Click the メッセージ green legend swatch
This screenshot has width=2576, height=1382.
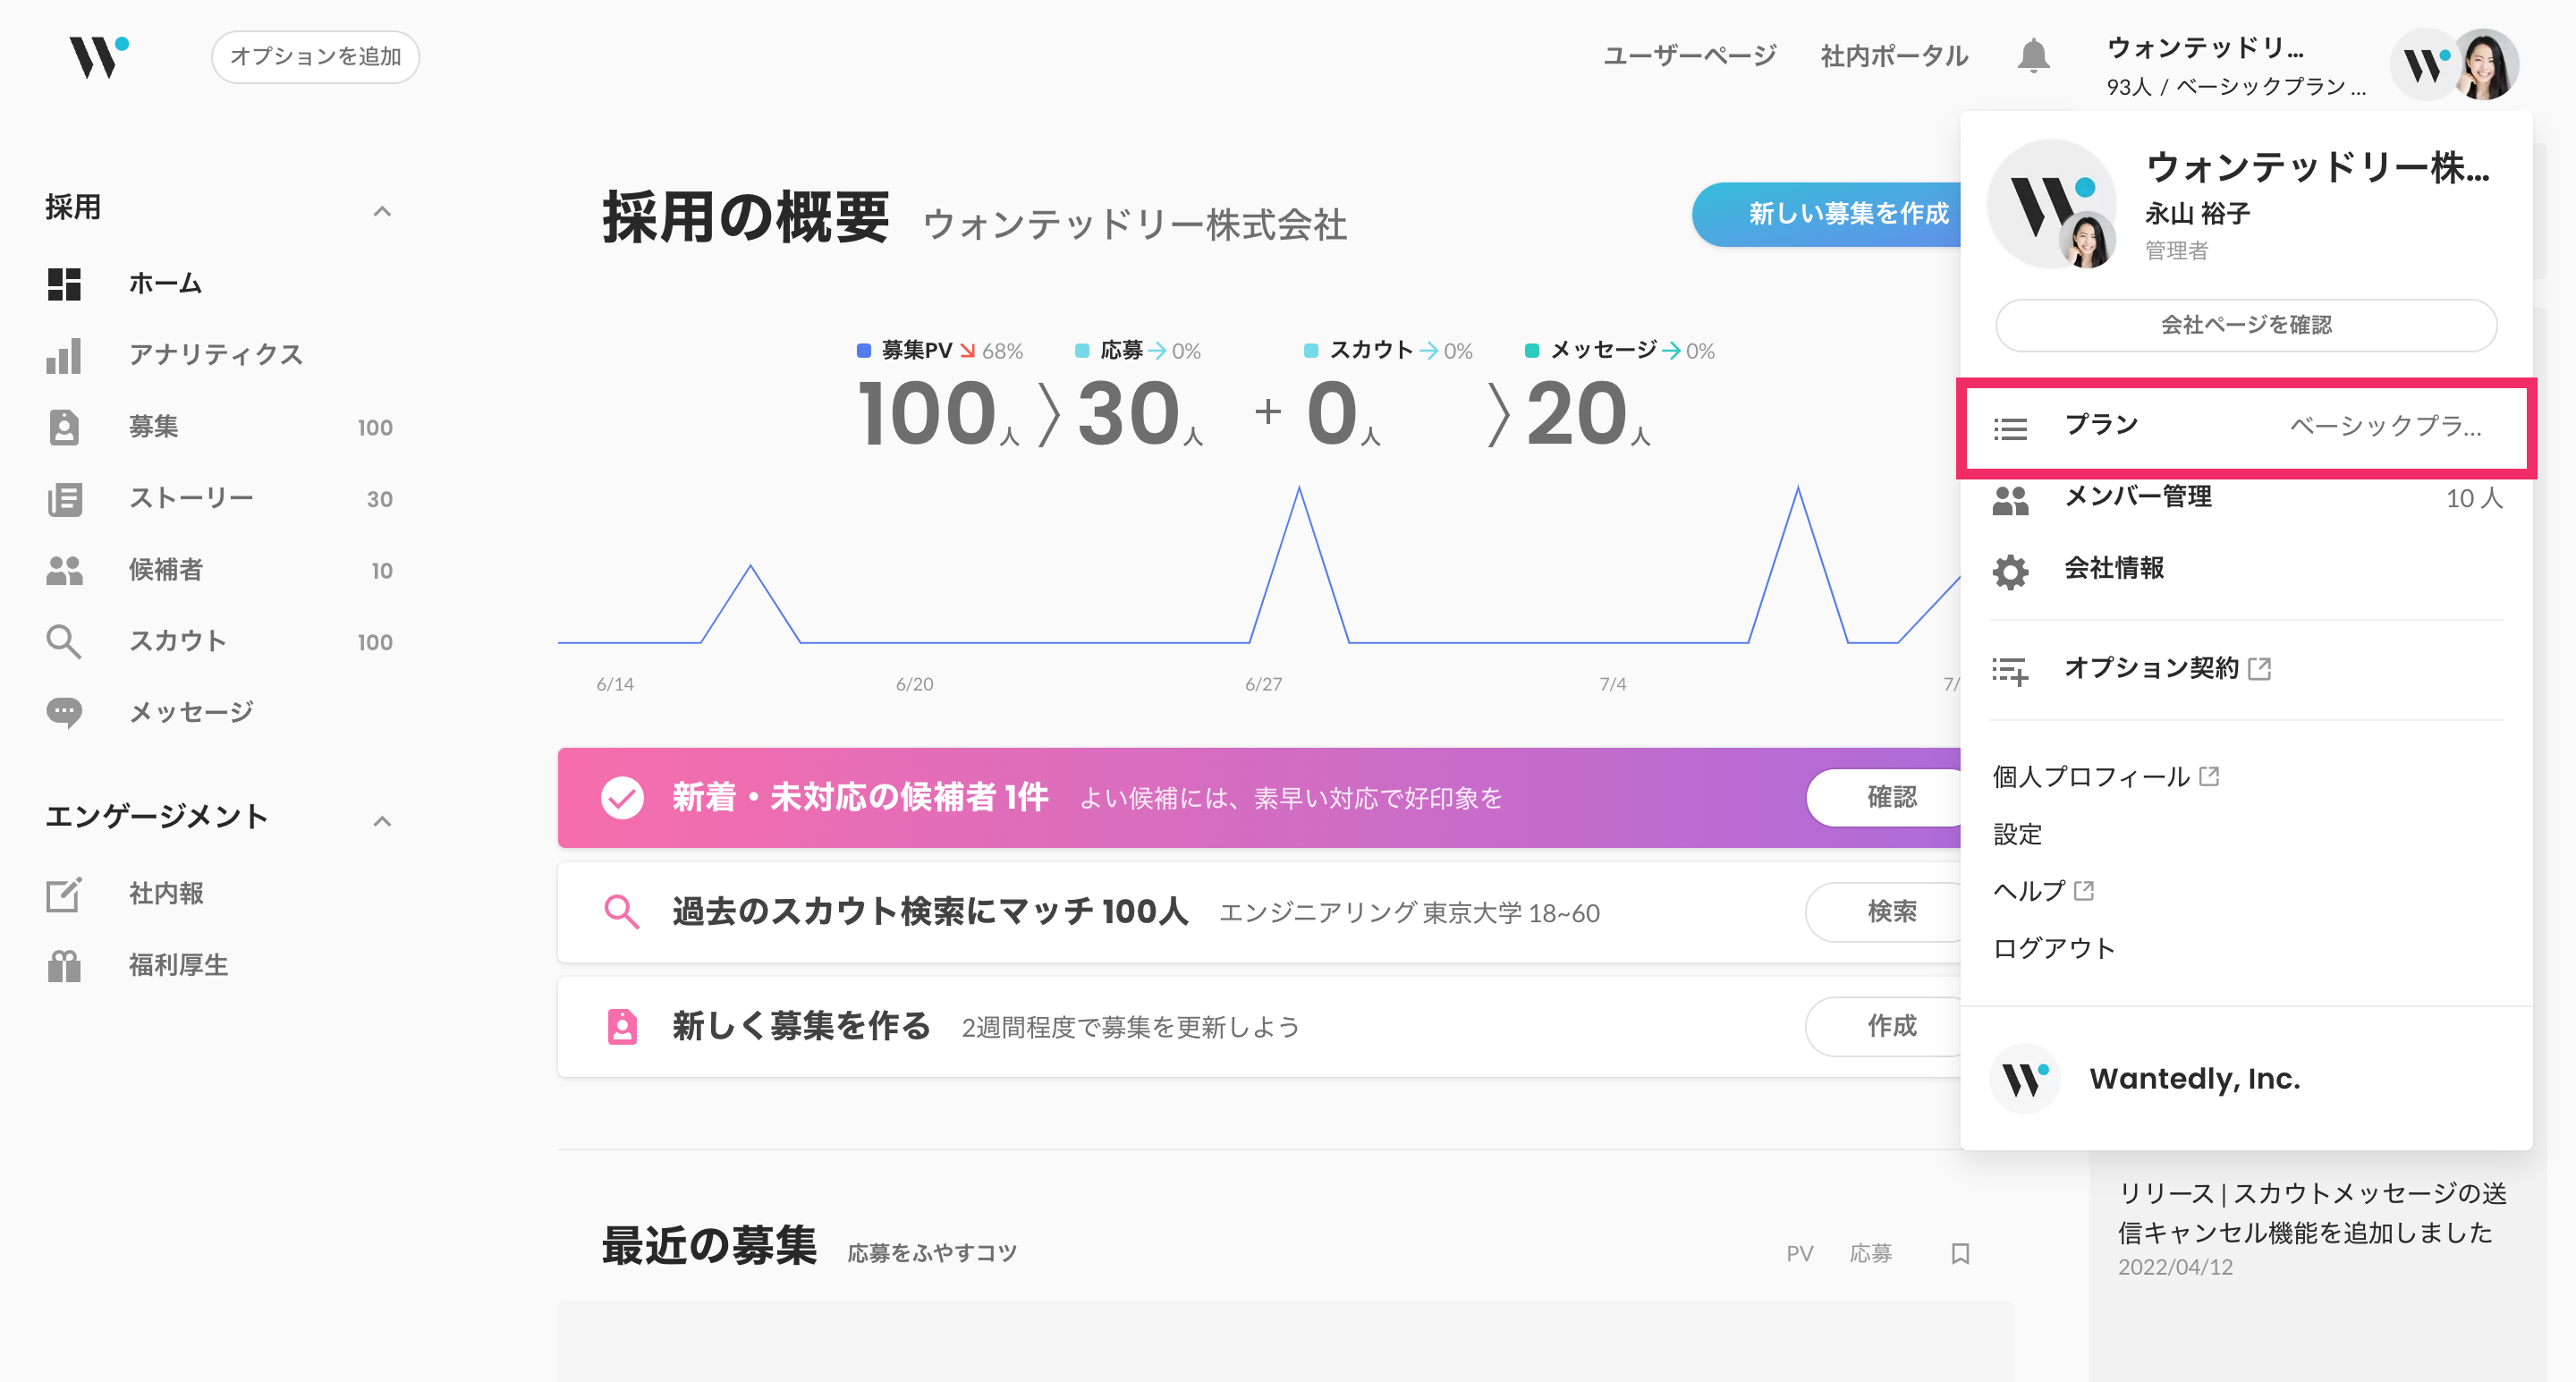click(1532, 351)
